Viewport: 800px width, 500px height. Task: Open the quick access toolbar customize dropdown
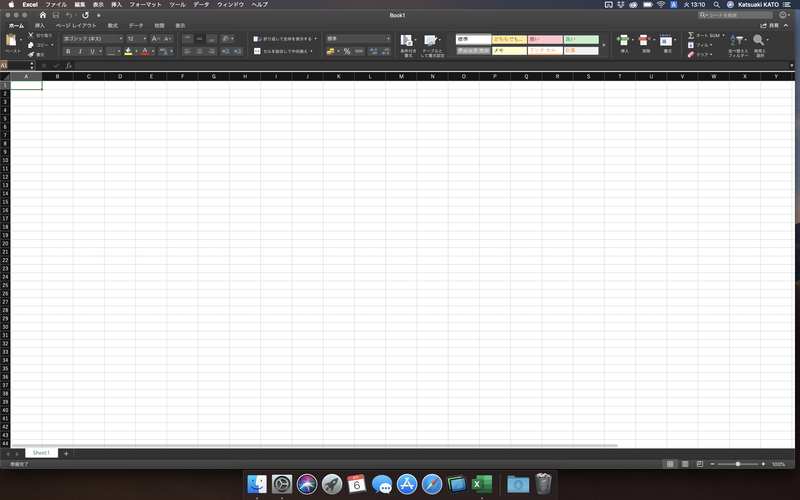click(x=98, y=15)
